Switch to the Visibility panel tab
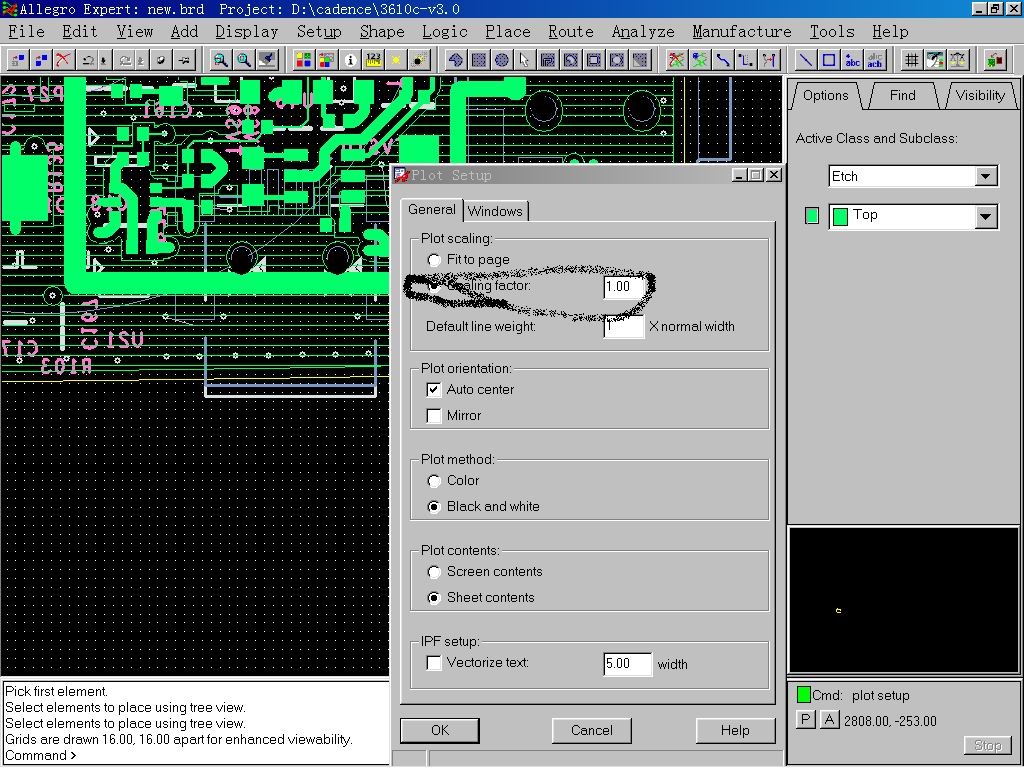The height and width of the screenshot is (768, 1024). click(x=979, y=96)
